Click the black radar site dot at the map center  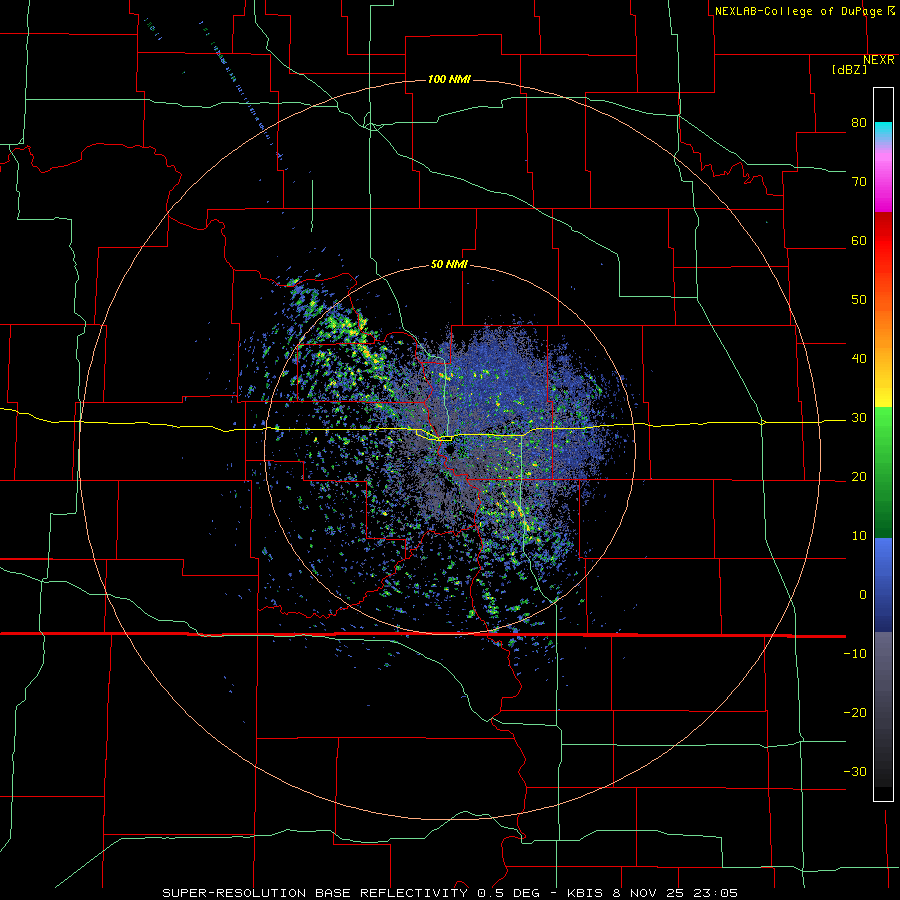coord(449,449)
